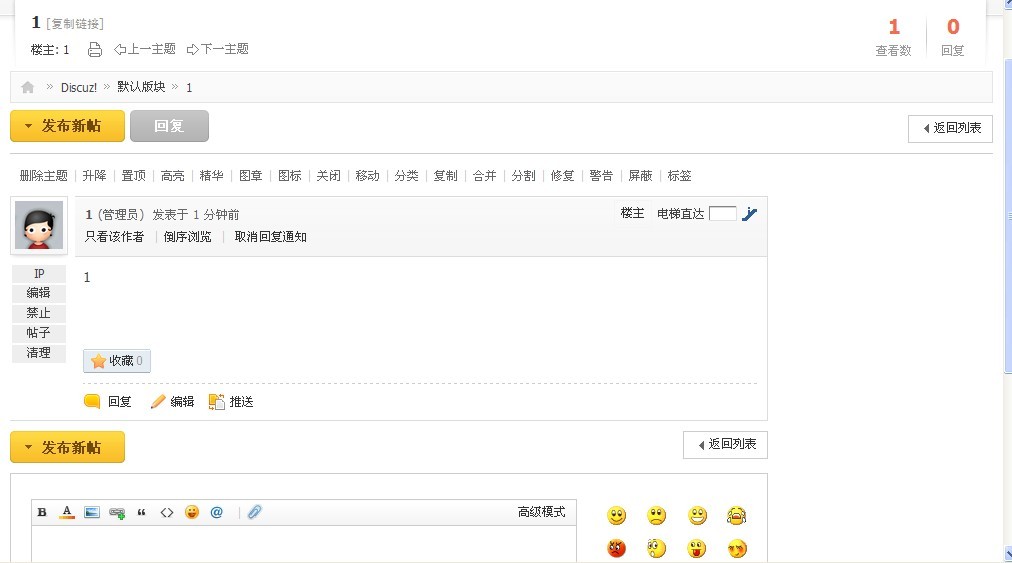Click top 返回列表 button

click(950, 128)
